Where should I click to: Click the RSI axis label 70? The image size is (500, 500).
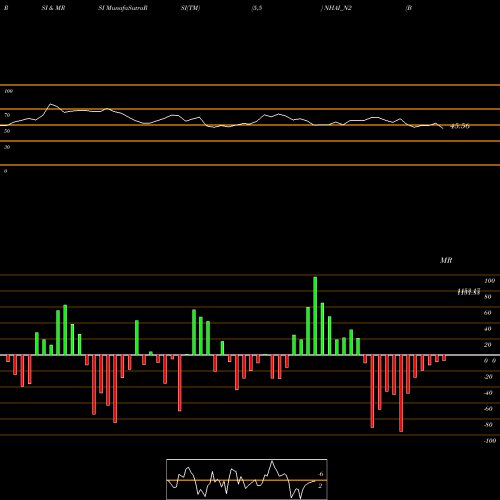[x=7, y=115]
